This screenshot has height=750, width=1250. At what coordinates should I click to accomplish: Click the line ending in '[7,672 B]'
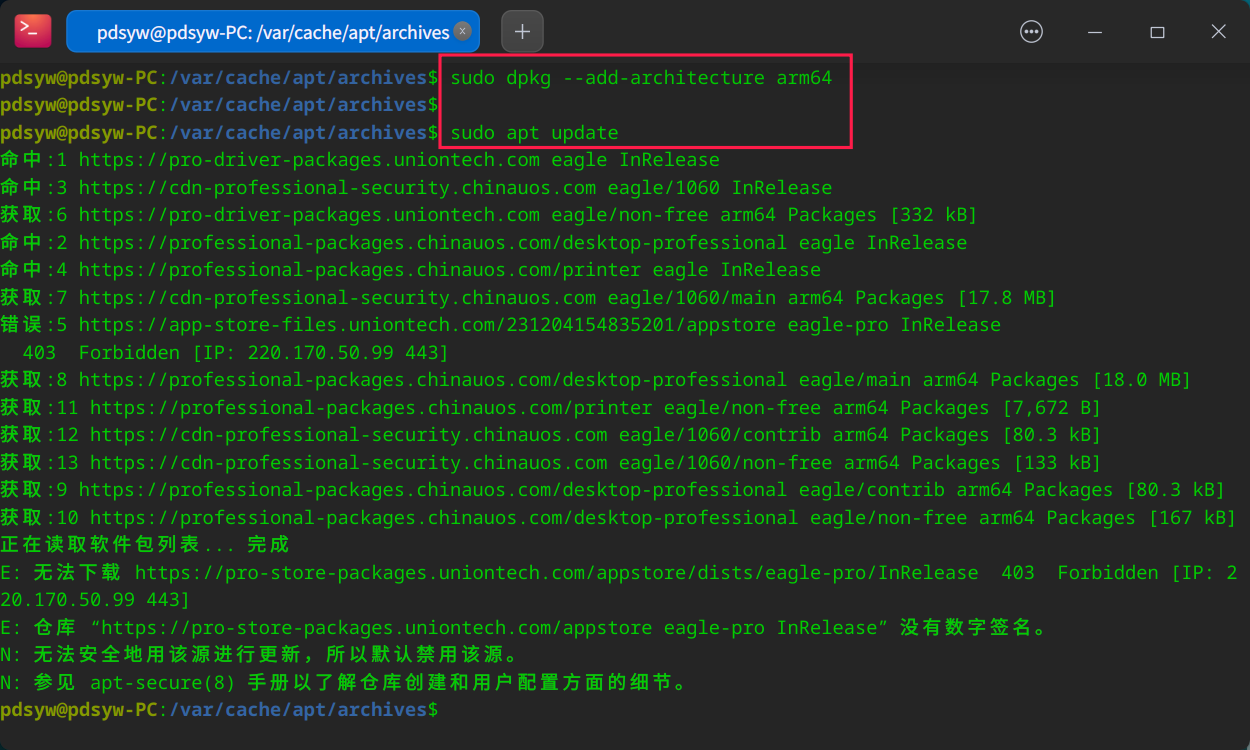coord(551,408)
